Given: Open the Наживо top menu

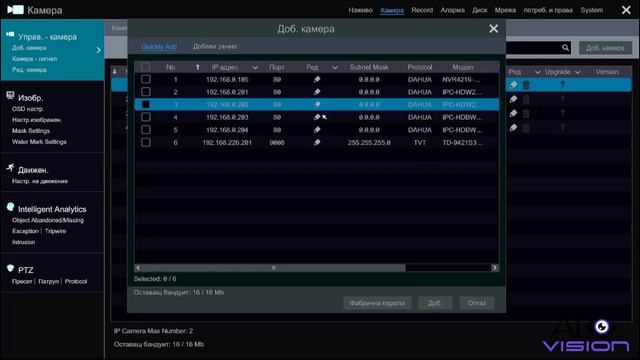Looking at the screenshot, I should click(360, 10).
